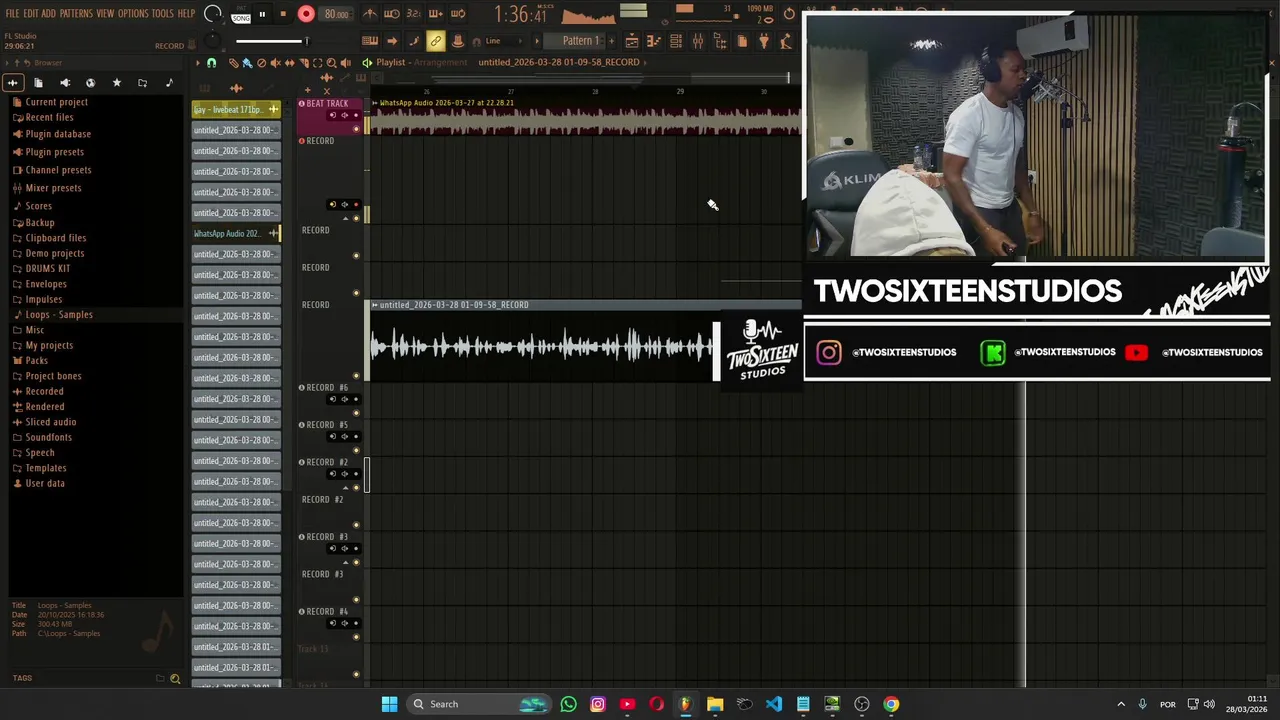Show browser plugins speaker tab icon
1280x720 pixels.
(65, 83)
